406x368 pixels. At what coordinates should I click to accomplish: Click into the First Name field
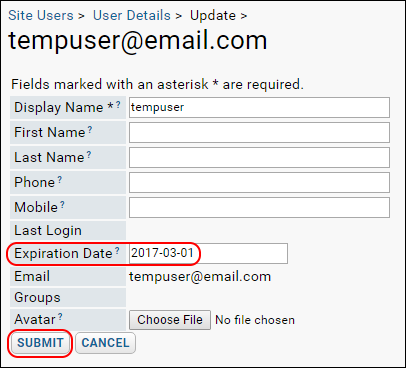coord(259,132)
